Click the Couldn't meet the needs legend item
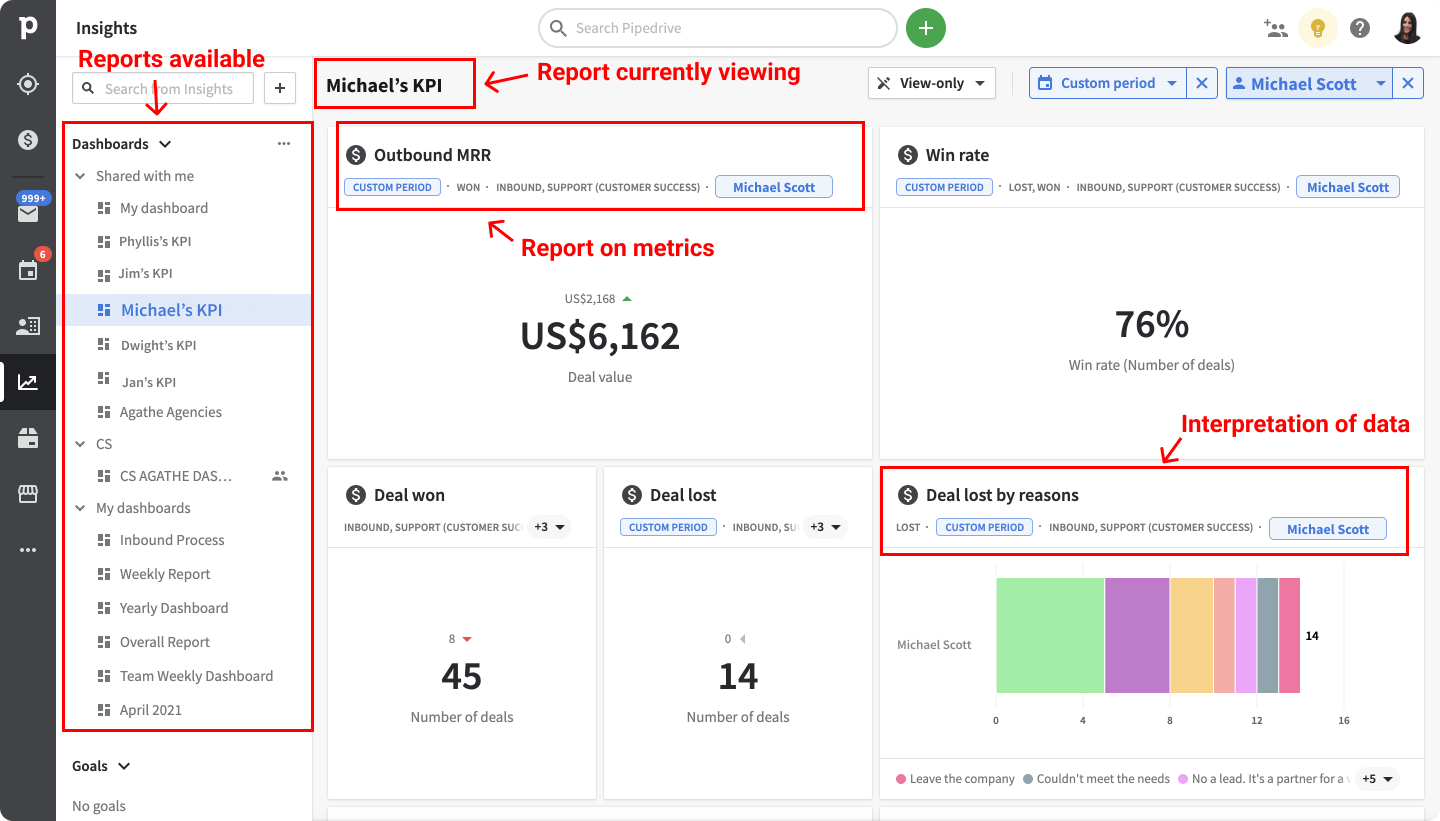The height and width of the screenshot is (821, 1440). 1096,779
